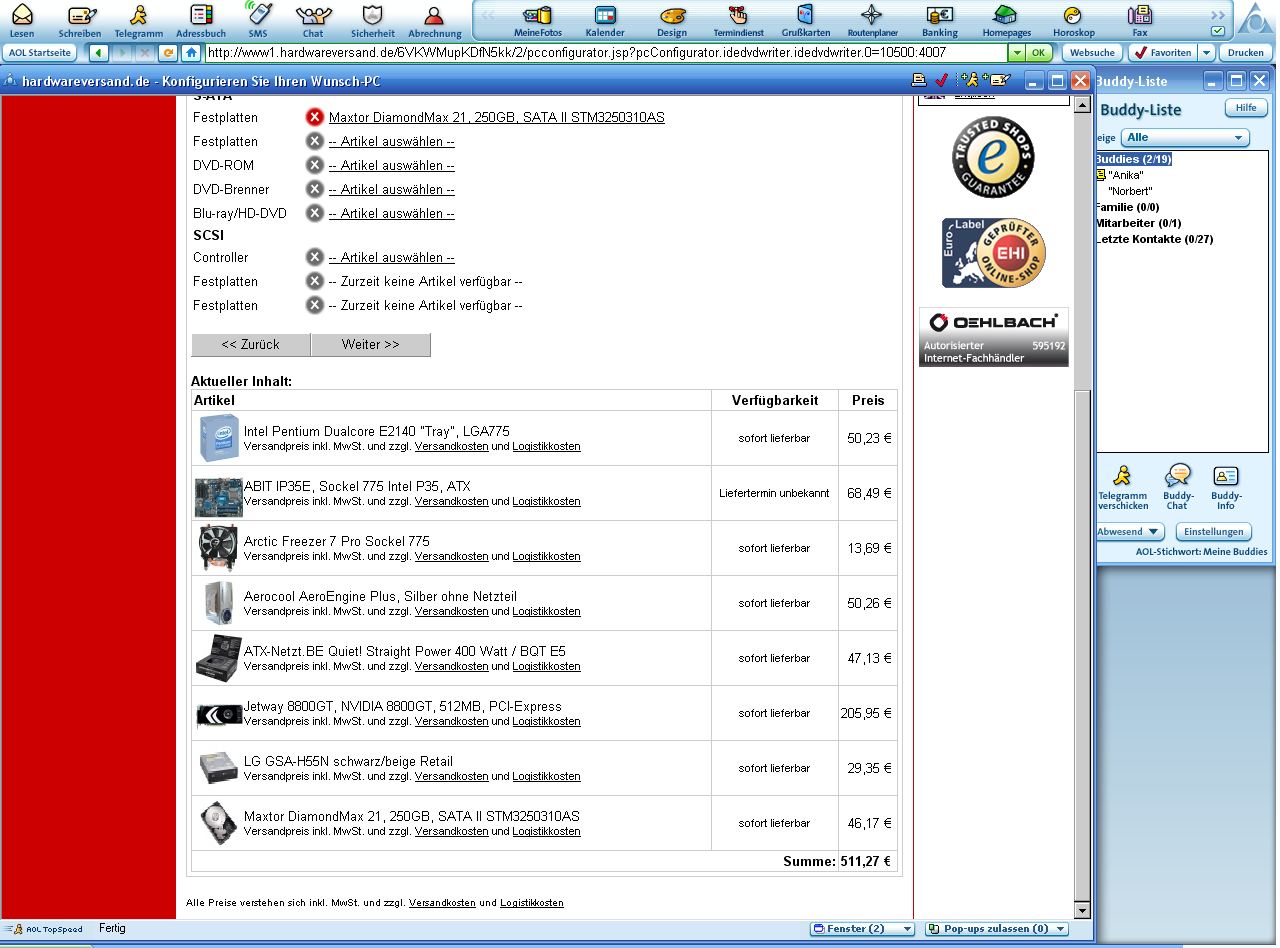Open the address bar history dropdown

[1017, 52]
